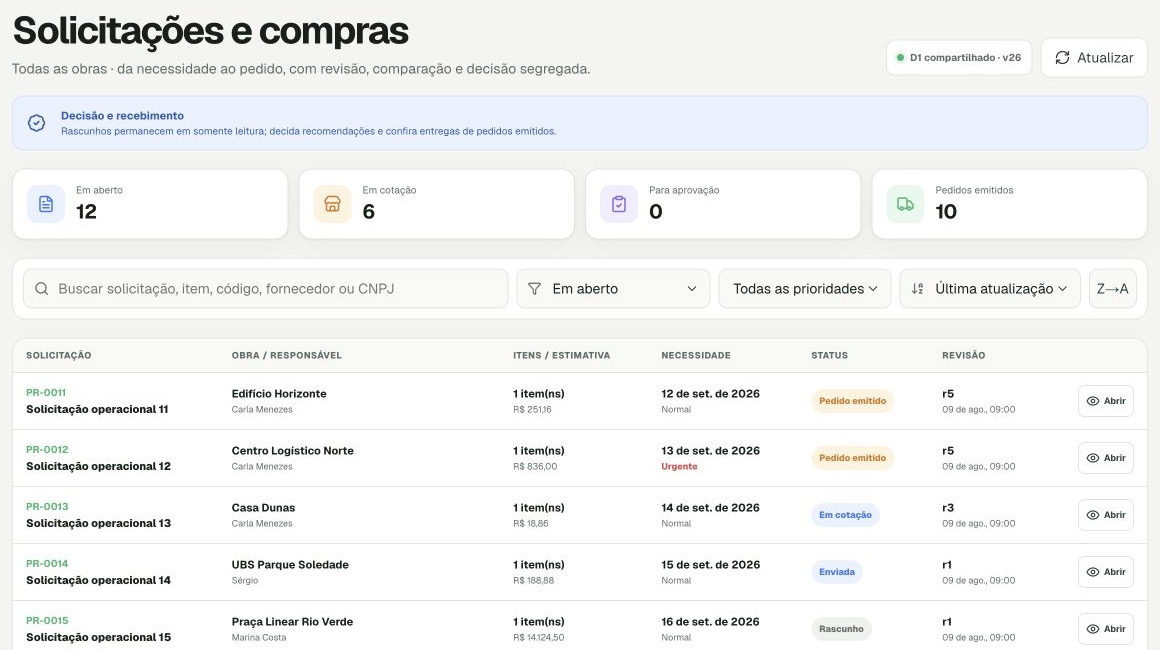This screenshot has height=650, width=1160.
Task: Click Edifício Horizonte in the table
Action: click(279, 393)
